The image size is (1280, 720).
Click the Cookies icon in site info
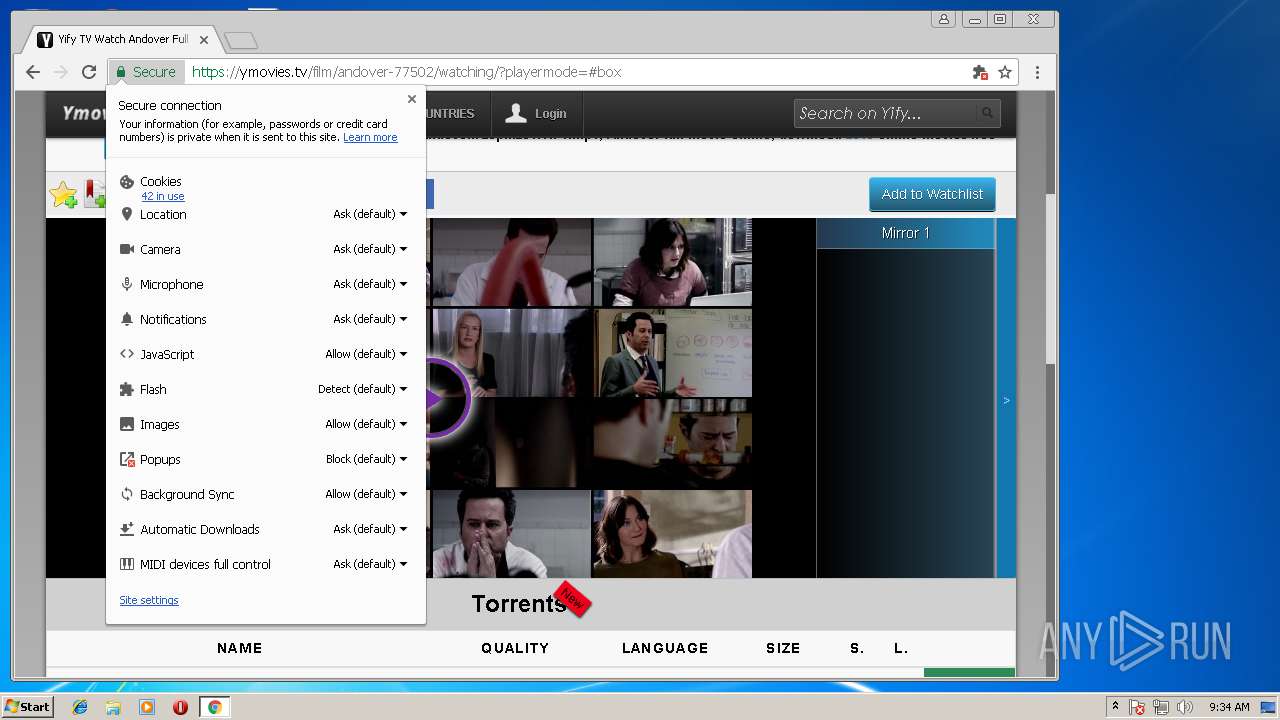[127, 182]
